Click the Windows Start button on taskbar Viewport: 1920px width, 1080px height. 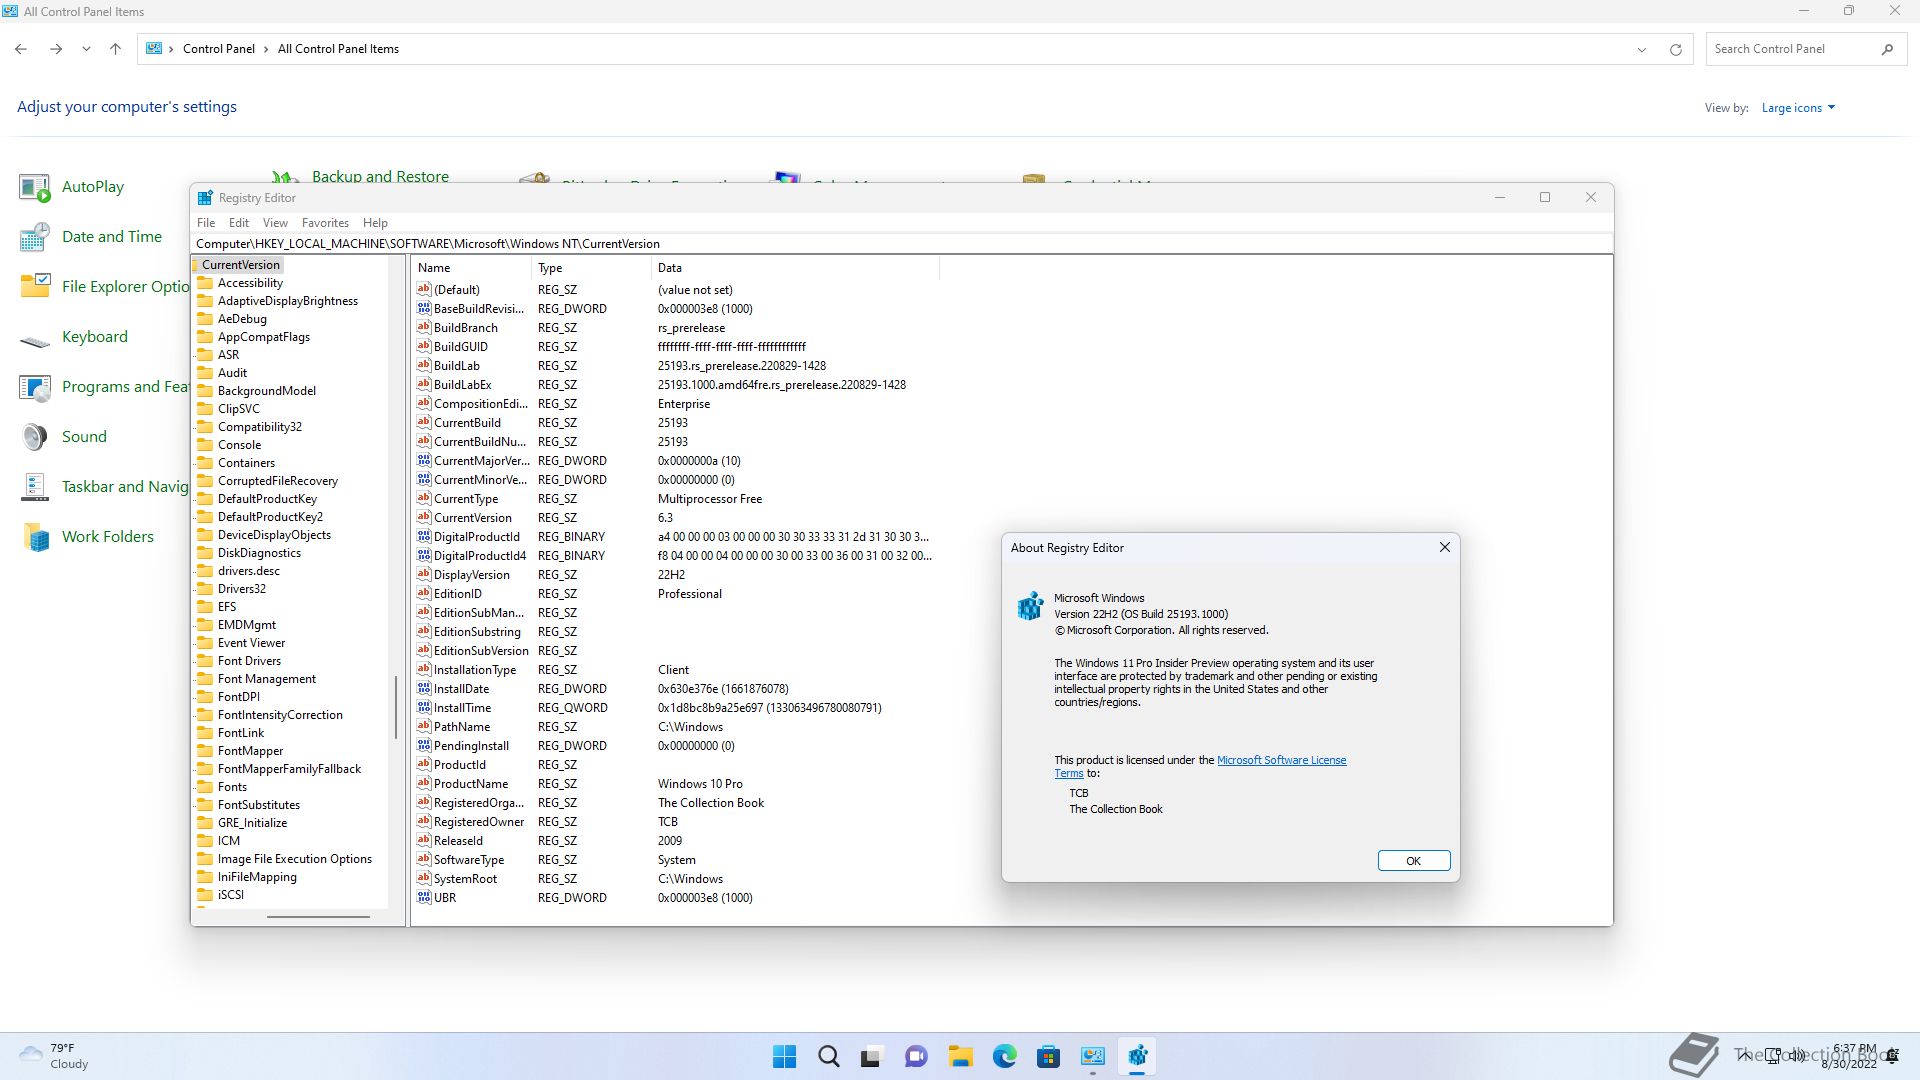coord(785,1056)
